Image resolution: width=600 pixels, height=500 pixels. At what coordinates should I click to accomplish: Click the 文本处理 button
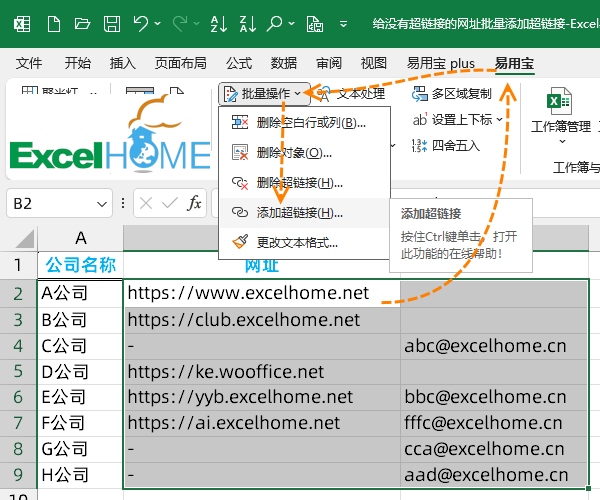[x=352, y=94]
